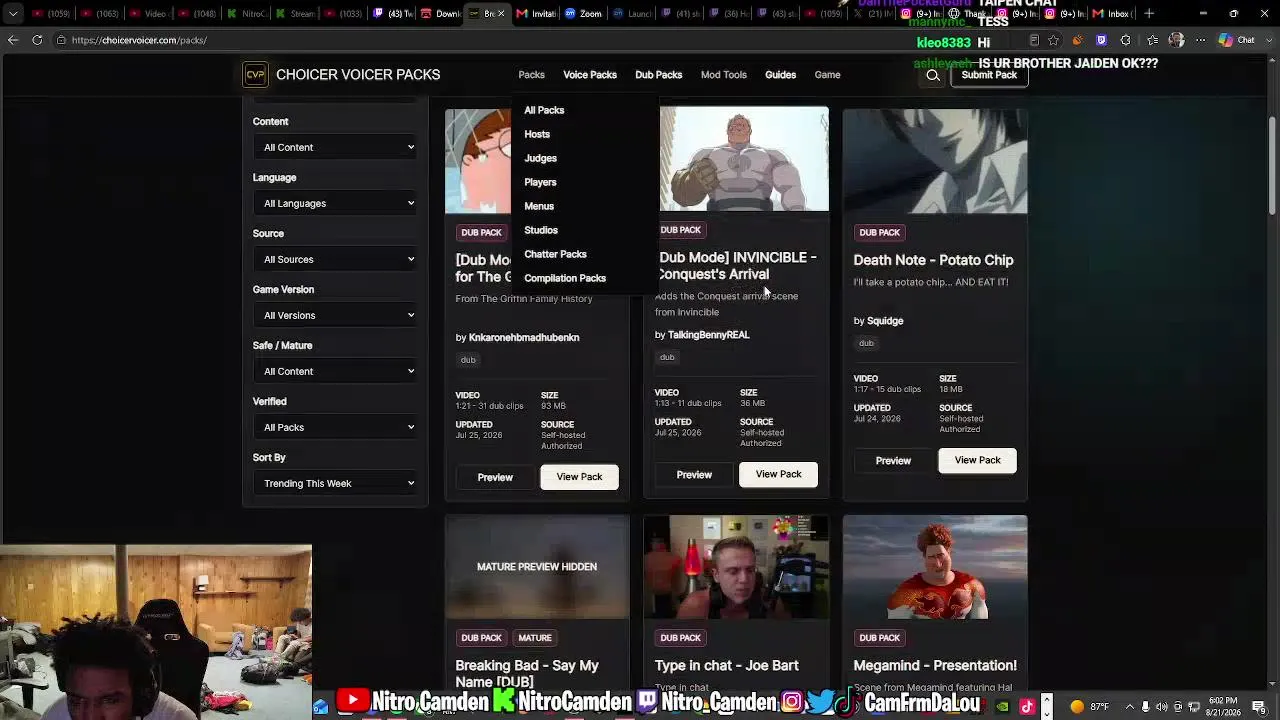Open the taskbar clock showing 6:02 PM
The width and height of the screenshot is (1280, 720).
[1223, 707]
